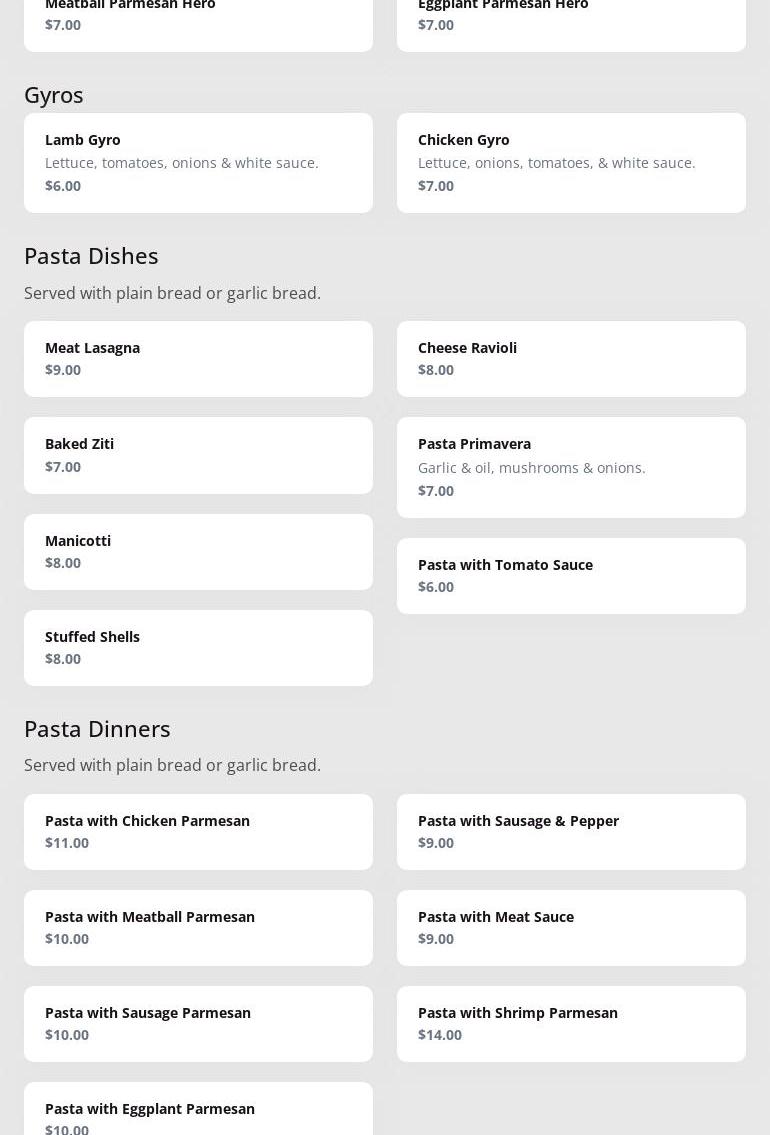Select the Meatball Parmesan Hero card
This screenshot has width=770, height=1135.
coord(198,20)
